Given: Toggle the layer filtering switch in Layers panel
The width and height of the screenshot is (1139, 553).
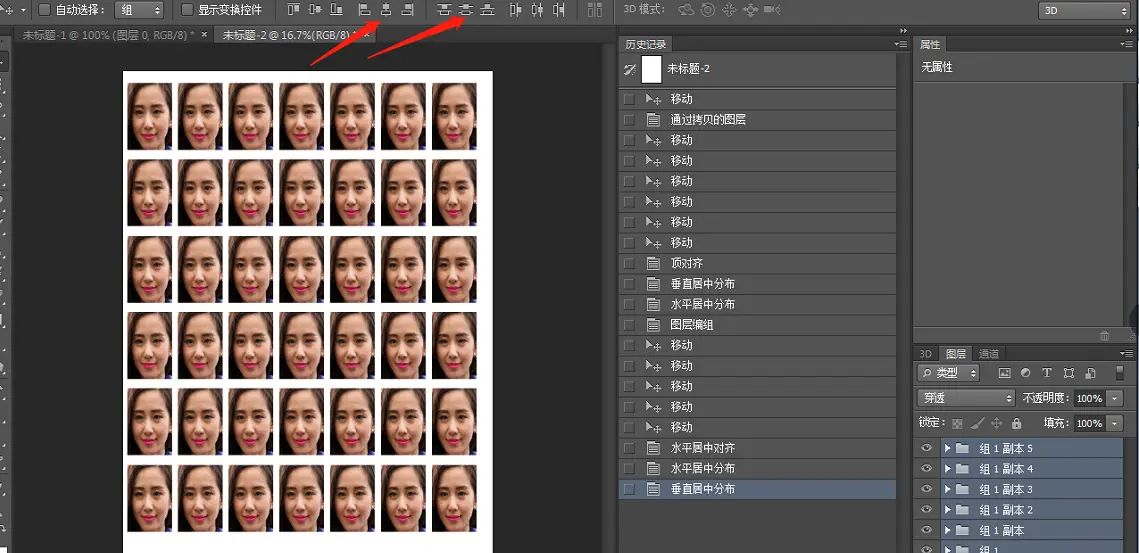Looking at the screenshot, I should click(x=1119, y=372).
